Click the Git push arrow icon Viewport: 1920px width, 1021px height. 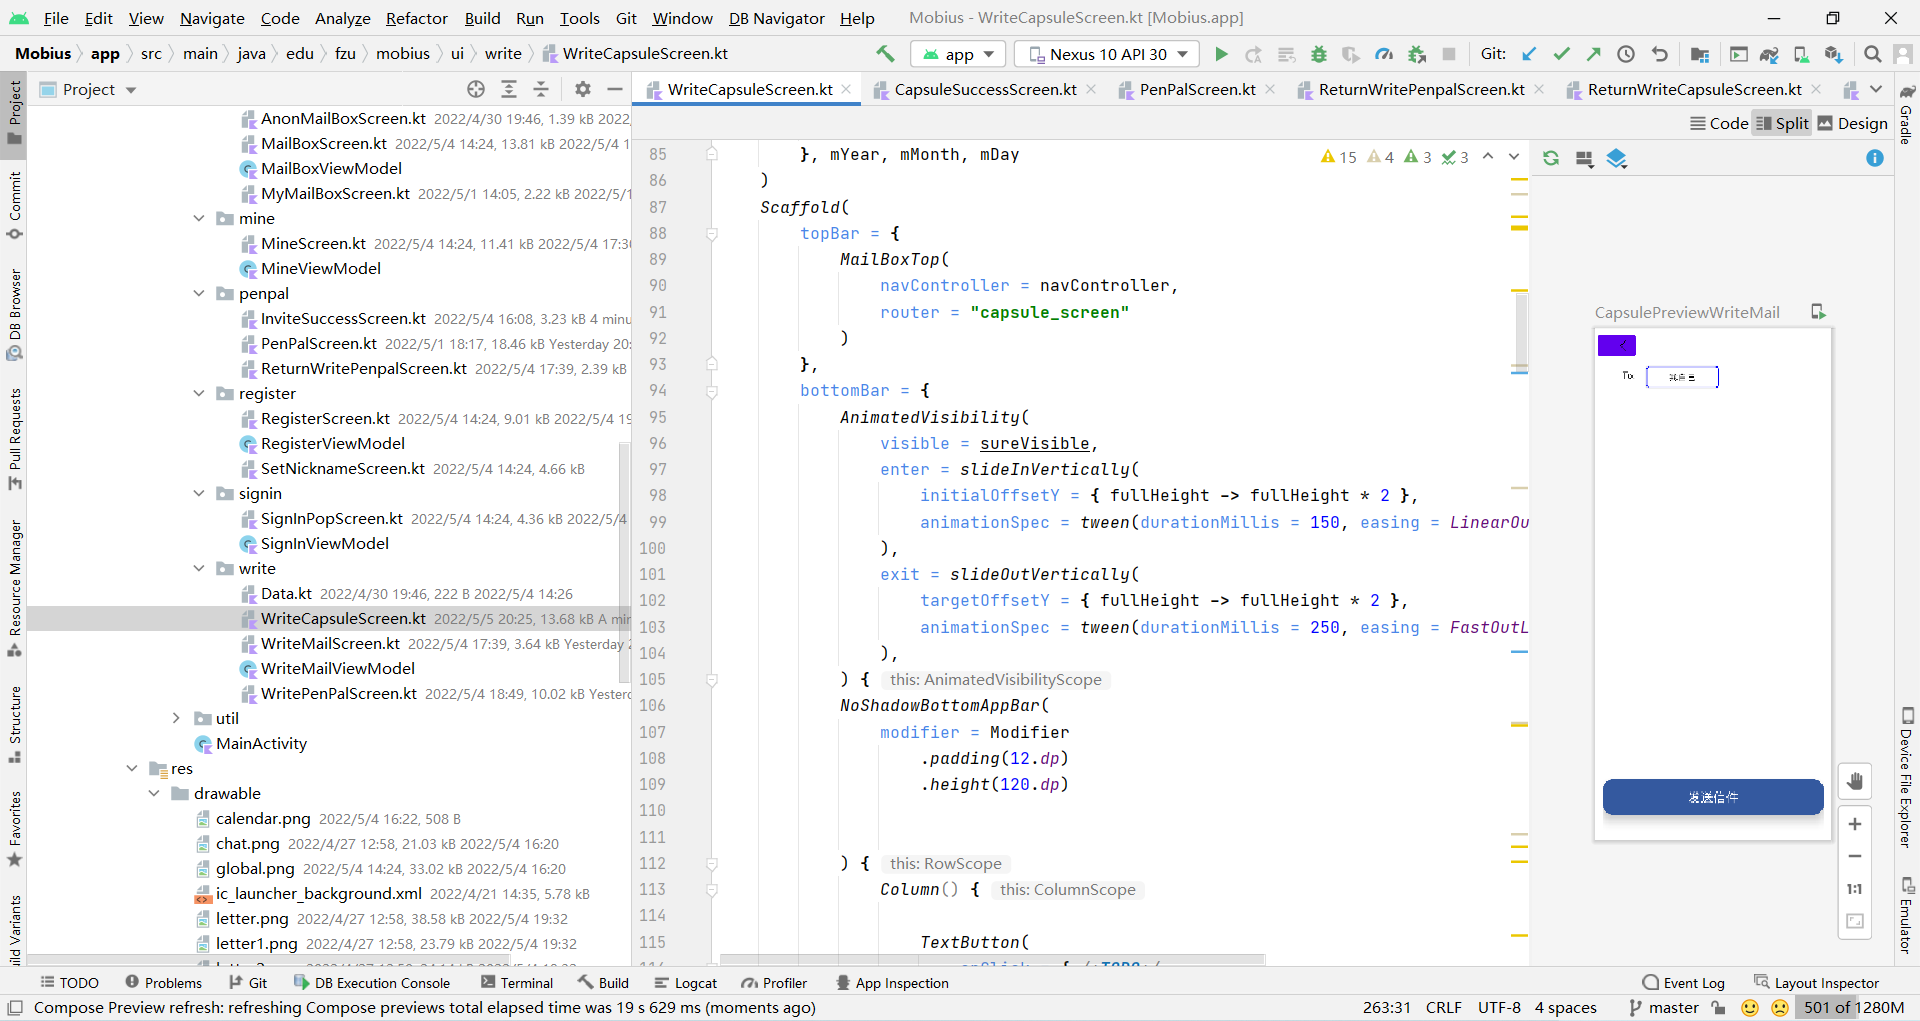pos(1594,54)
